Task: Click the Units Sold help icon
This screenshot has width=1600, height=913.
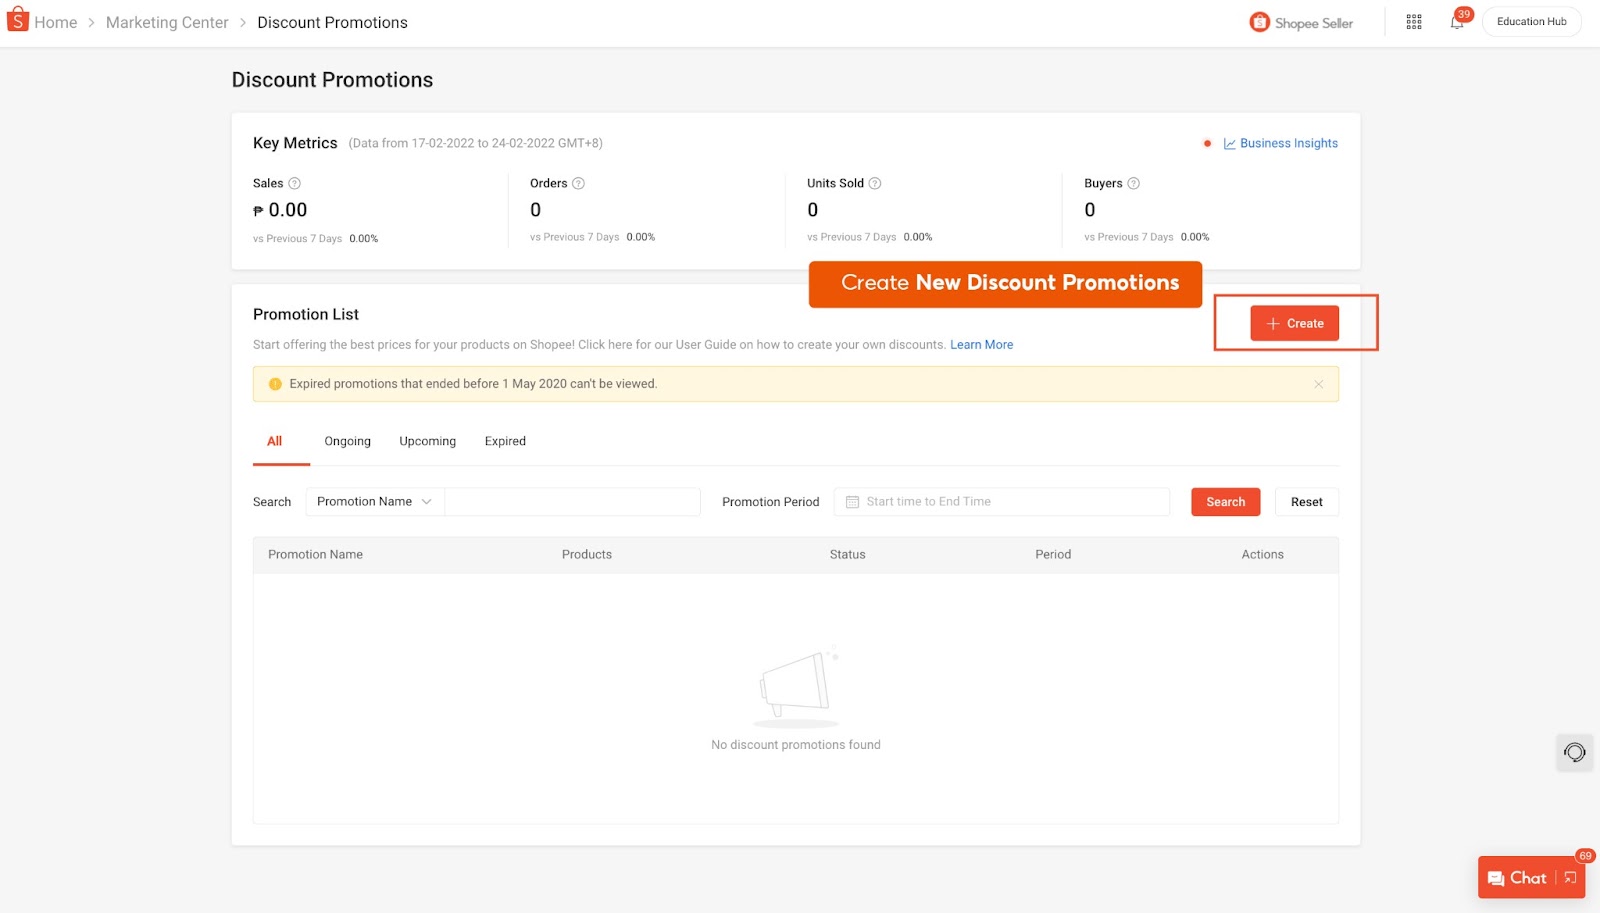Action: 874,183
